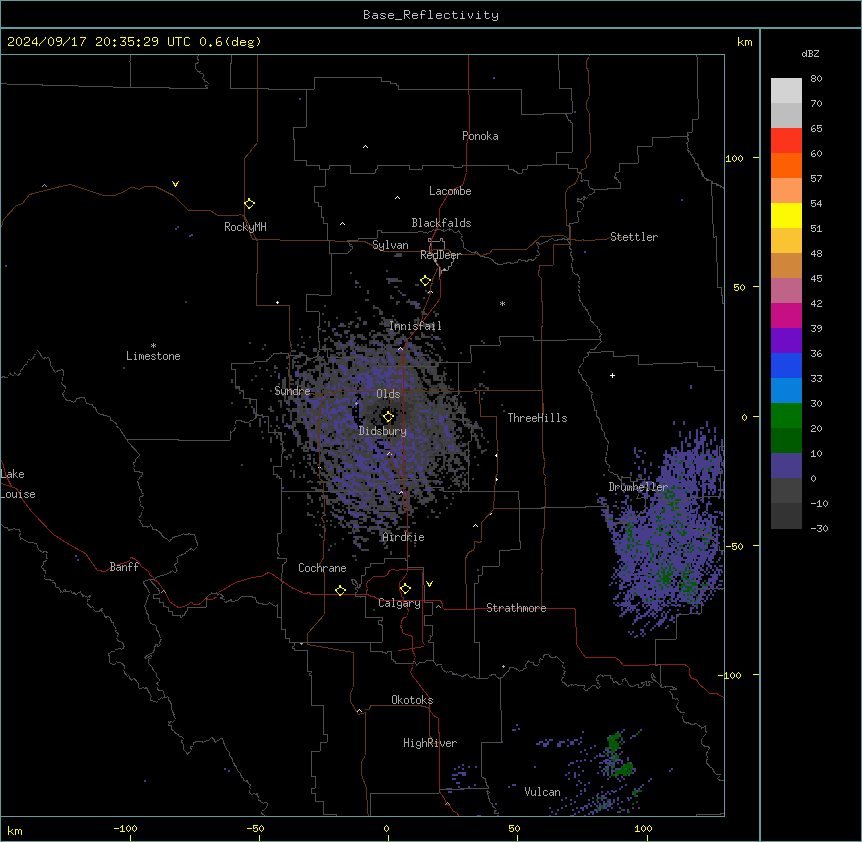Screen dimensions: 862x842
Task: Click the Airdrie city label
Action: [404, 538]
